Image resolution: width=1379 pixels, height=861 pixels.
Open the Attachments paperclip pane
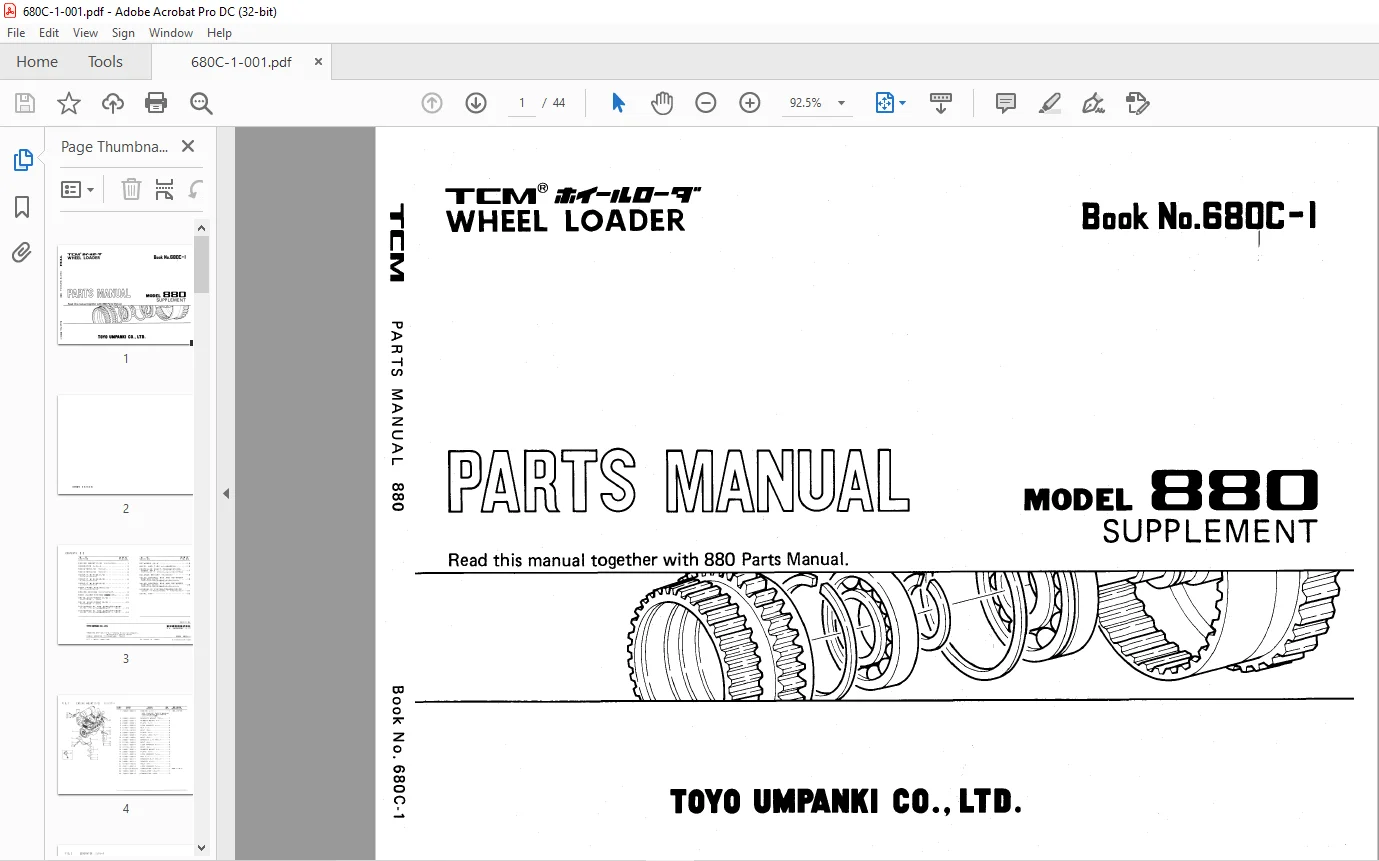tap(22, 253)
